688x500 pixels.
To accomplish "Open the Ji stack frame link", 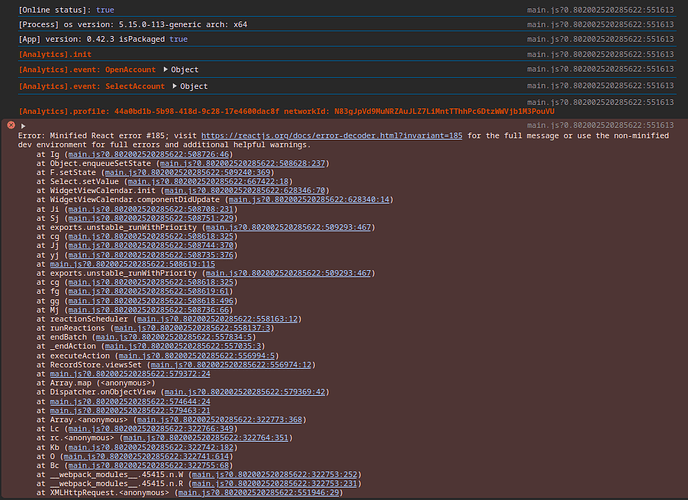I will tap(151, 209).
